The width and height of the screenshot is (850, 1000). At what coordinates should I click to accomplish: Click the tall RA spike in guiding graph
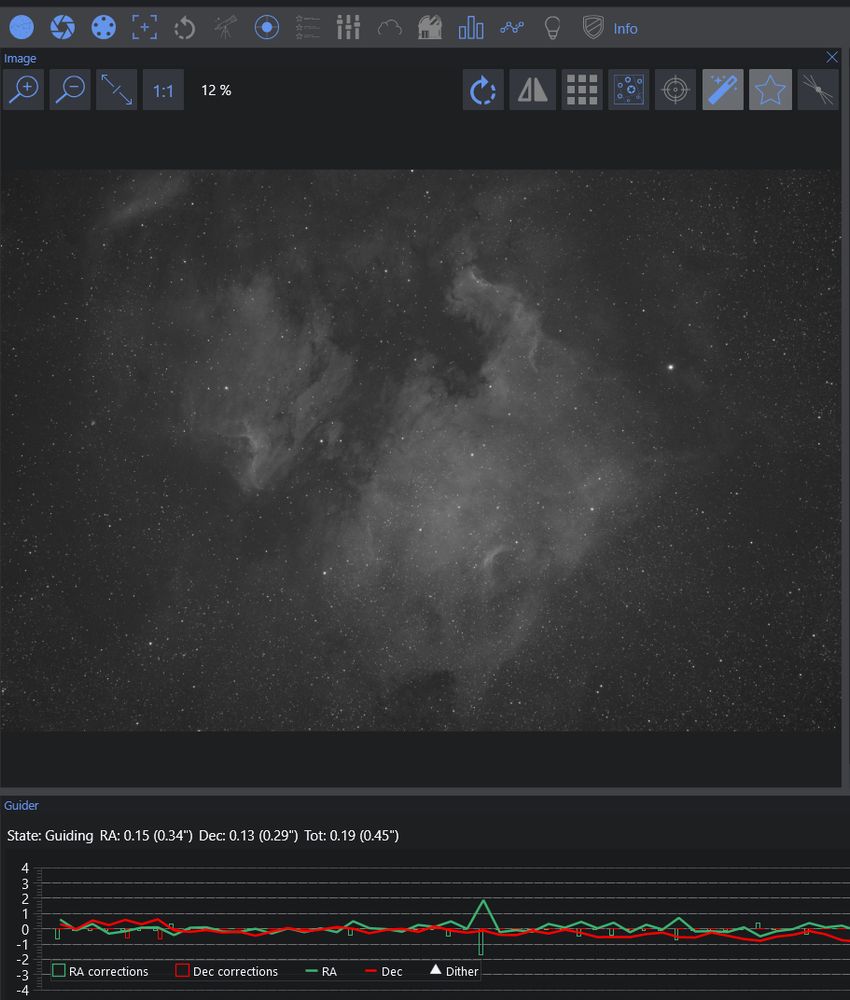(484, 912)
